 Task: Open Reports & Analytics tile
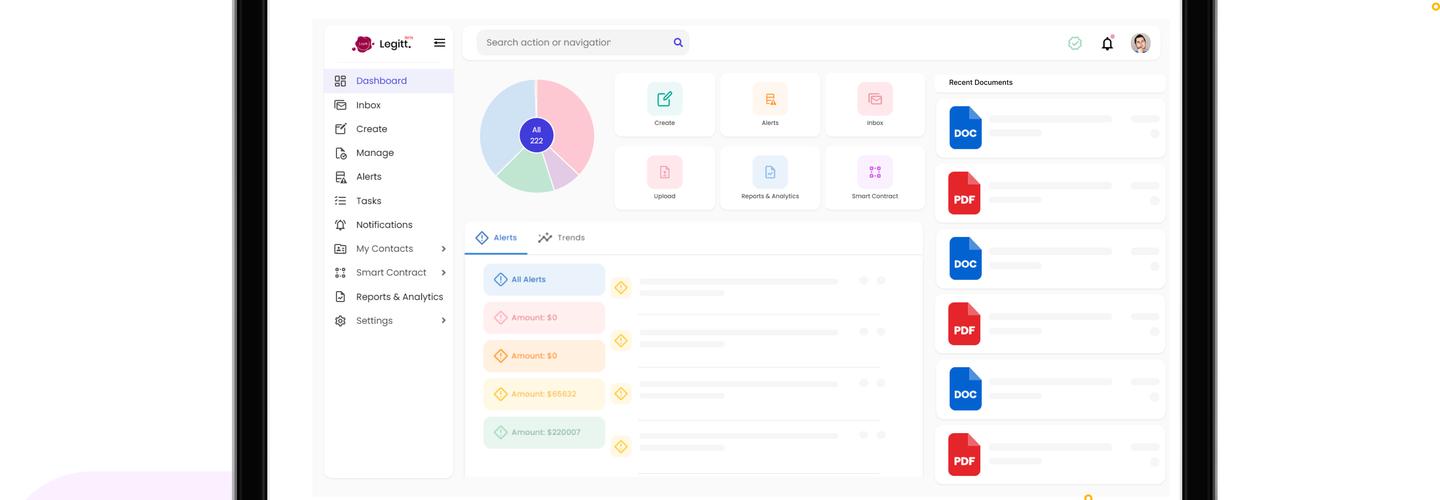pos(770,178)
